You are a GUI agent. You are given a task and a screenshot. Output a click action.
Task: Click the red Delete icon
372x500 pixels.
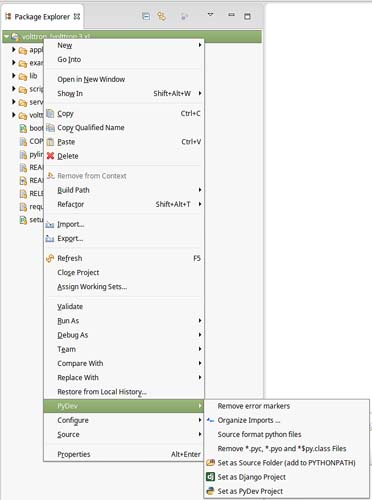[x=50, y=156]
